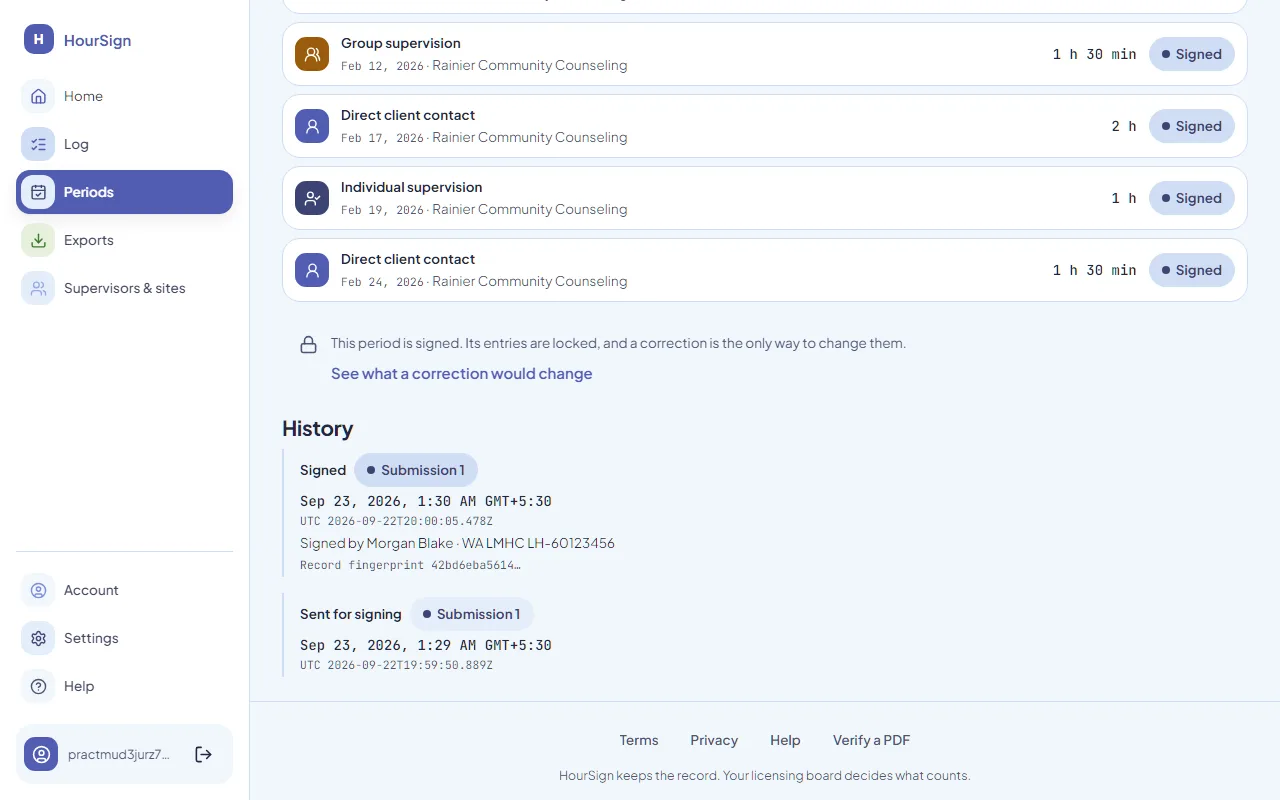Image resolution: width=1280 pixels, height=800 pixels.
Task: Click the Account person icon
Action: tap(38, 590)
